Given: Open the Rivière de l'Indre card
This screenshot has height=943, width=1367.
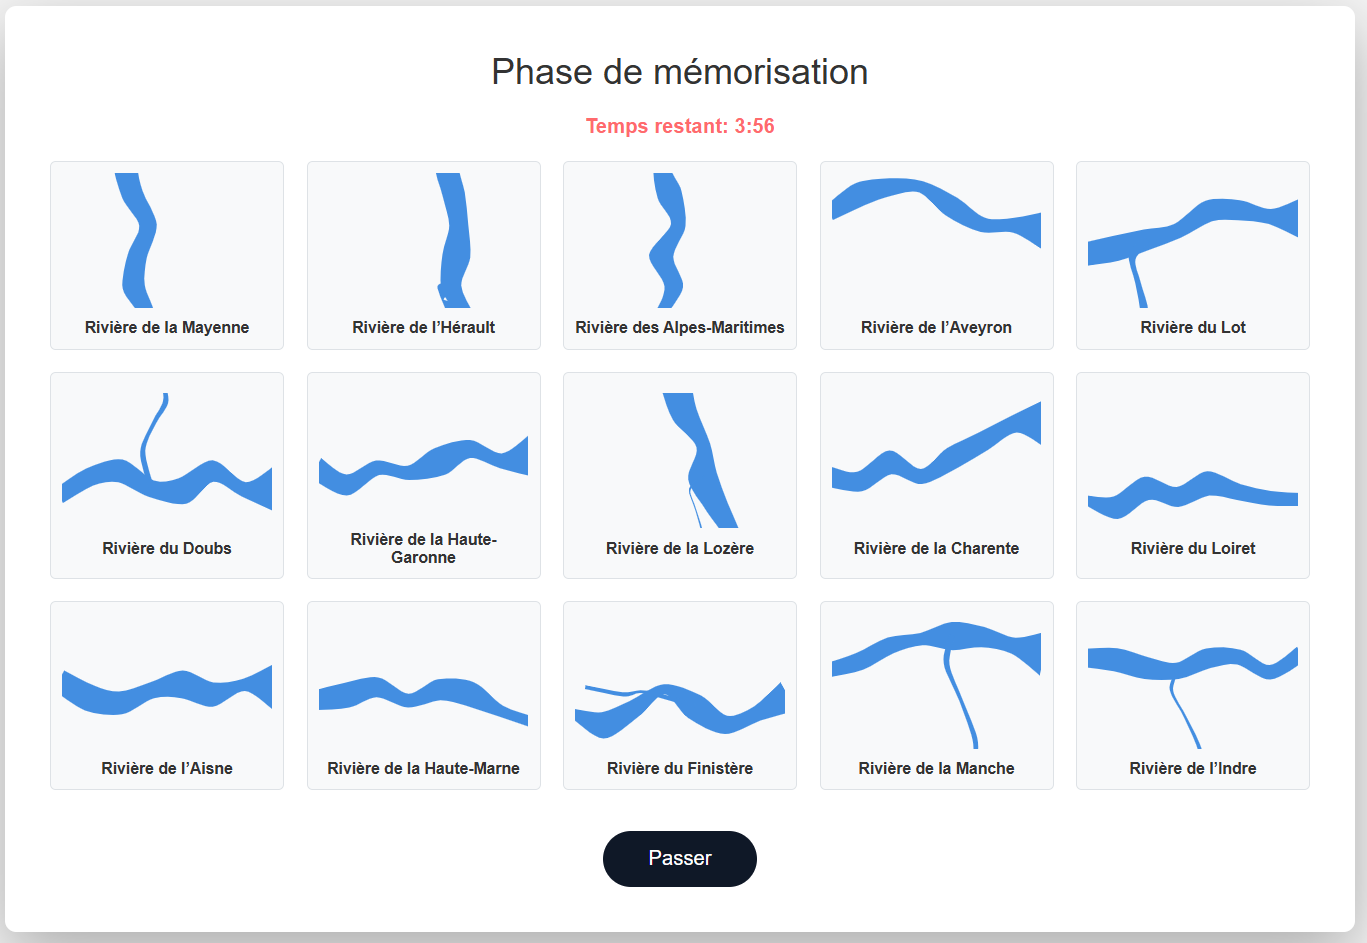Looking at the screenshot, I should (1192, 695).
